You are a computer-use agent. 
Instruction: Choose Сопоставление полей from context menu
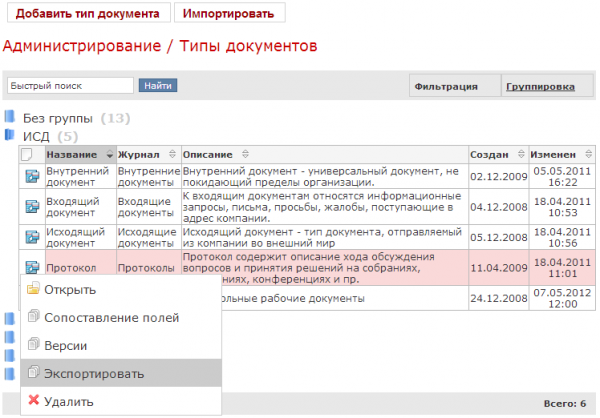(x=121, y=317)
